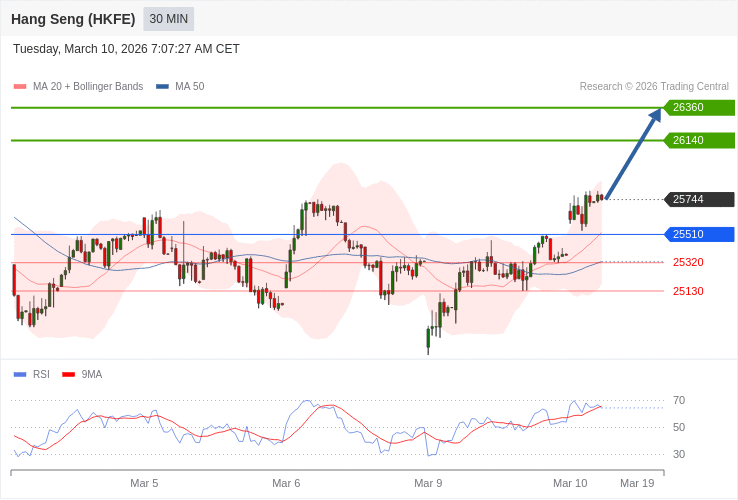Screen dimensions: 738x500
Task: Click the Mar 5 date axis label
Action: [x=144, y=484]
